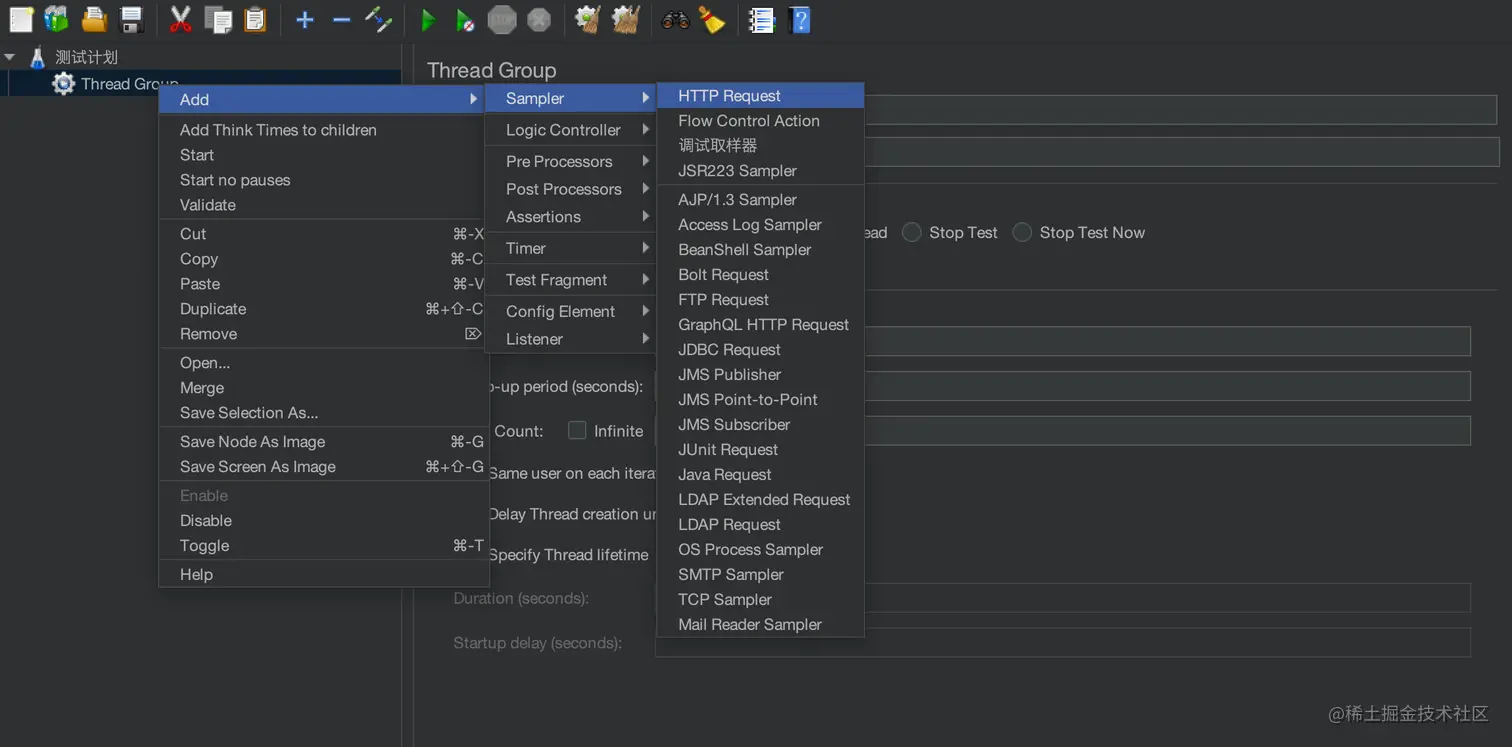This screenshot has width=1512, height=747.
Task: Click Remove in the context menu
Action: point(322,334)
